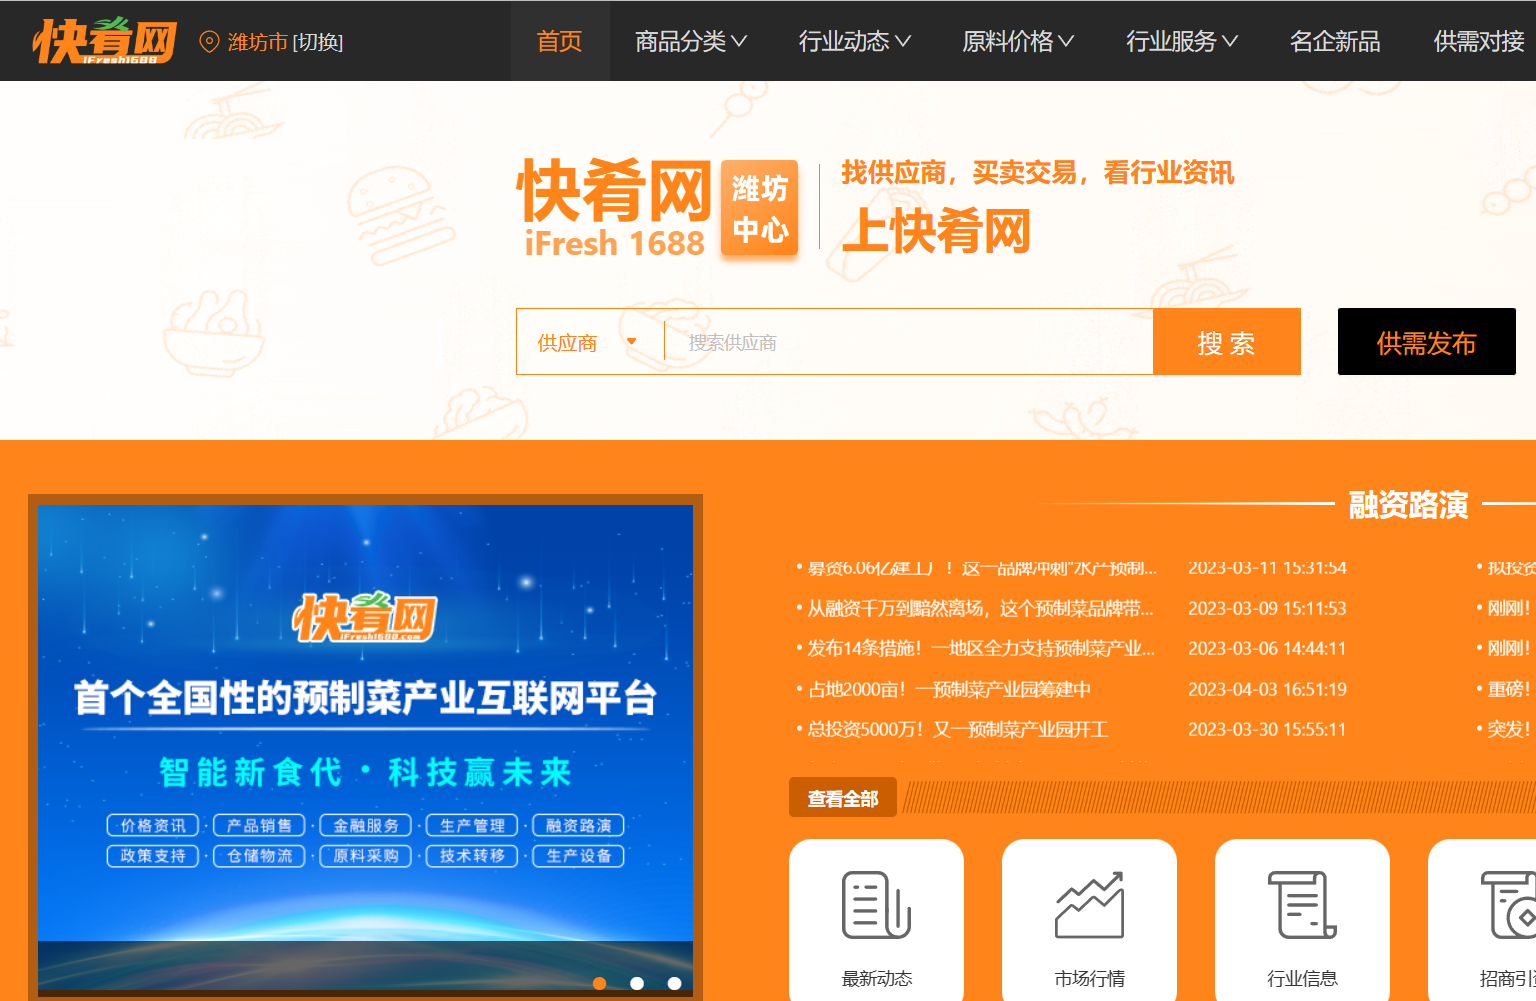Switch city via [切换] link
This screenshot has height=1001, width=1536.
(x=318, y=42)
